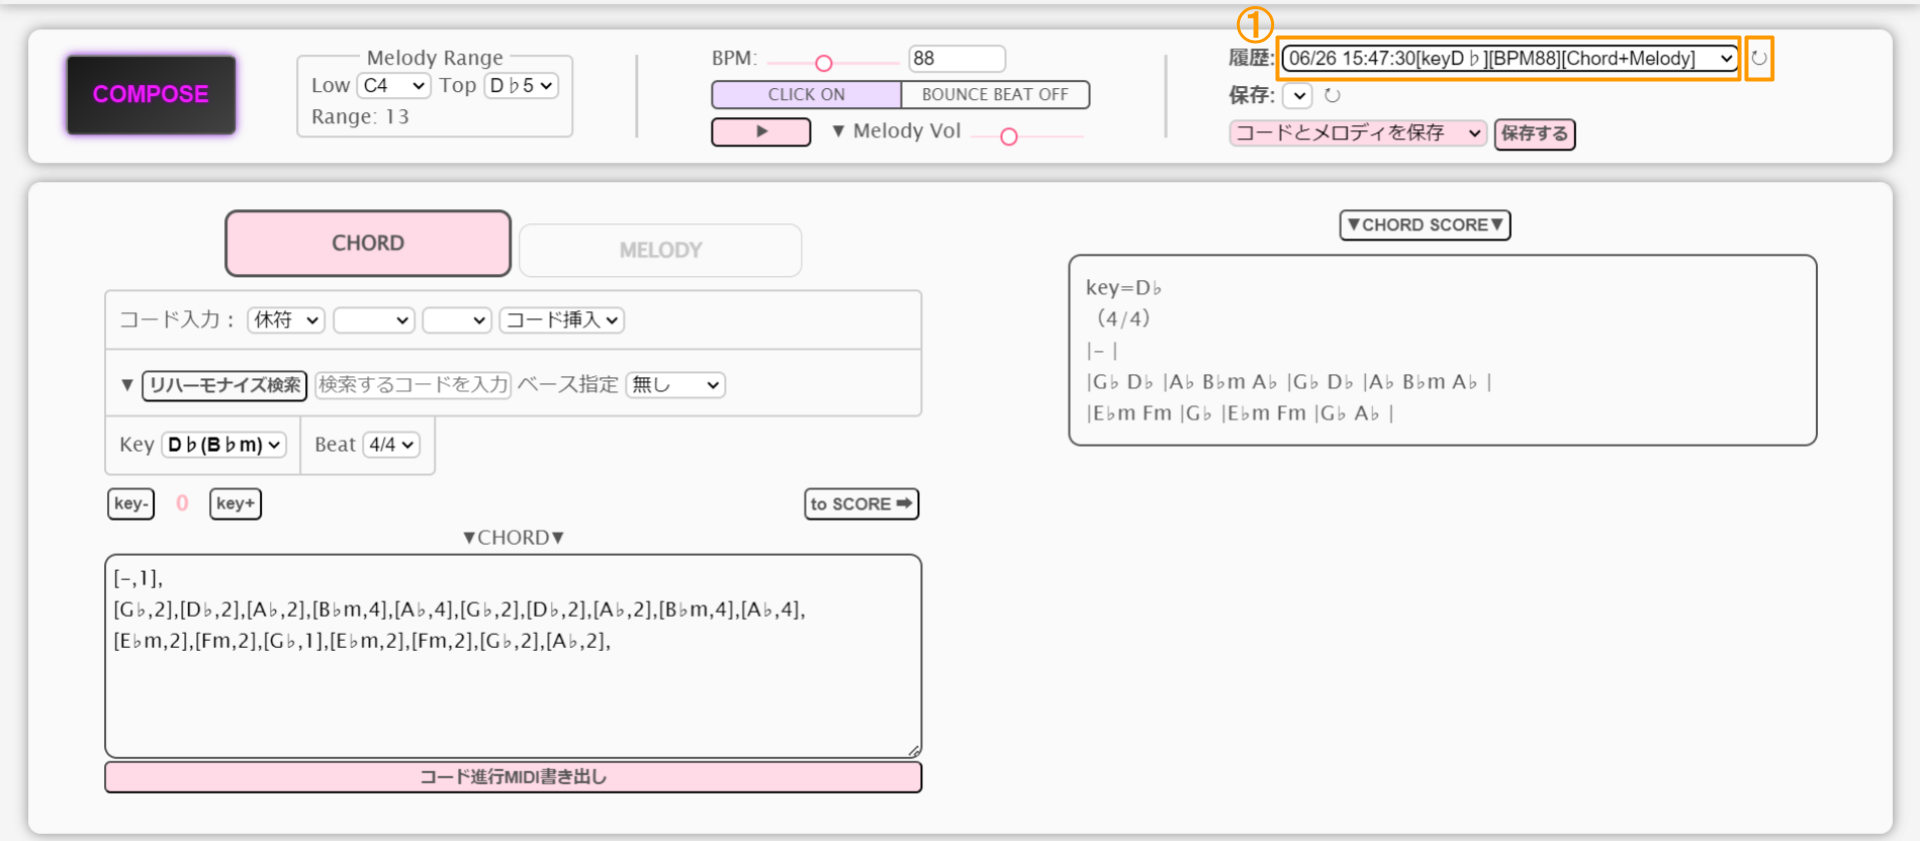The width and height of the screenshot is (1920, 841).
Task: Toggle BOUNCE BEAT OFF
Action: point(995,95)
